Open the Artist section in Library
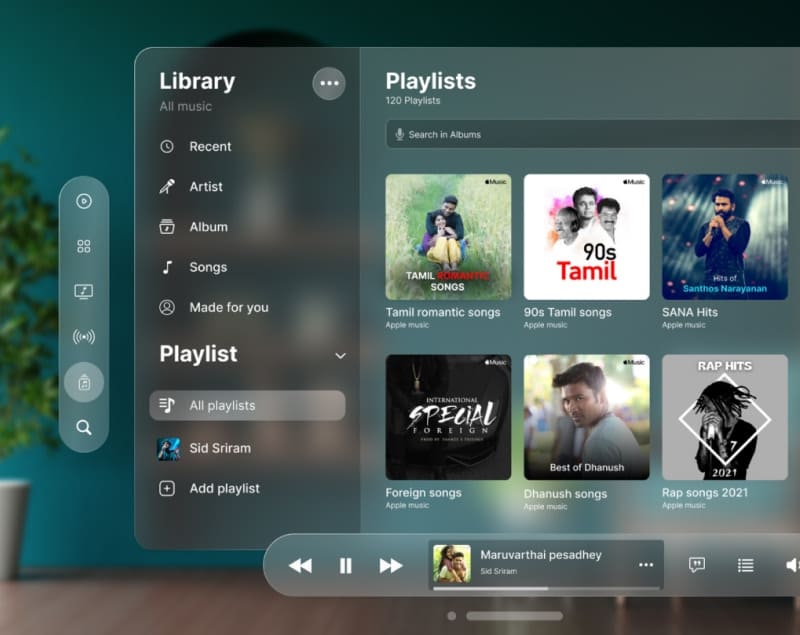This screenshot has height=635, width=800. click(208, 186)
